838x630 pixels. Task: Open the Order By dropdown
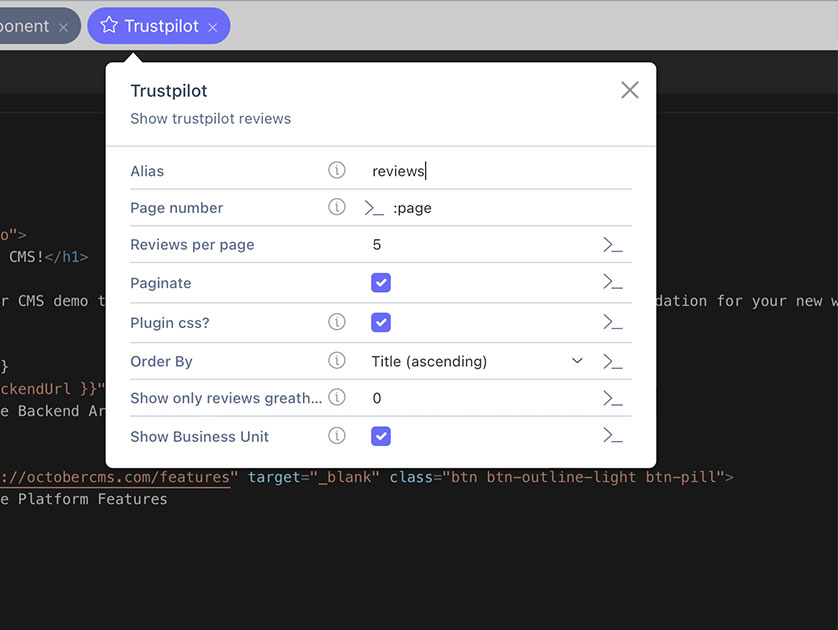pyautogui.click(x=477, y=361)
